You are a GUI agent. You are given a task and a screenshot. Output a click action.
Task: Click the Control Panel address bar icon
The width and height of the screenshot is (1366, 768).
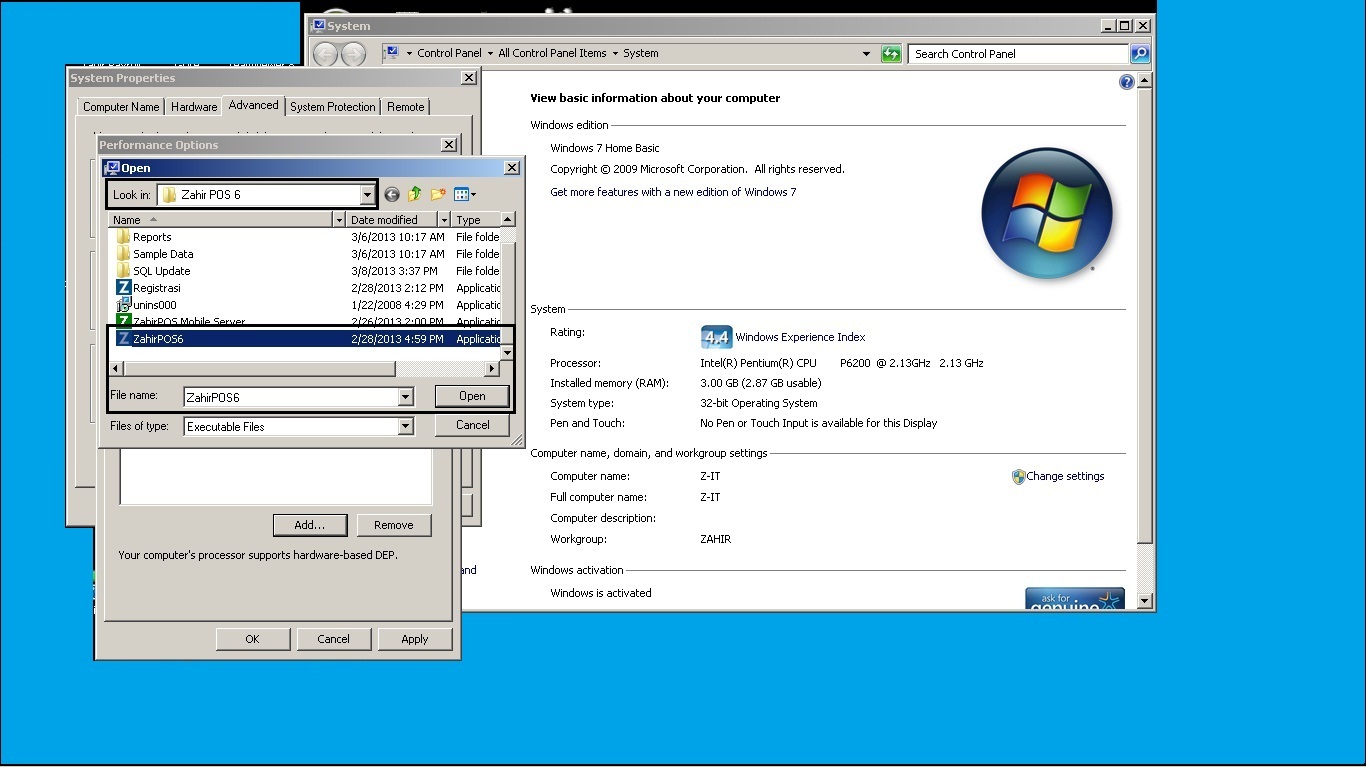click(x=392, y=53)
